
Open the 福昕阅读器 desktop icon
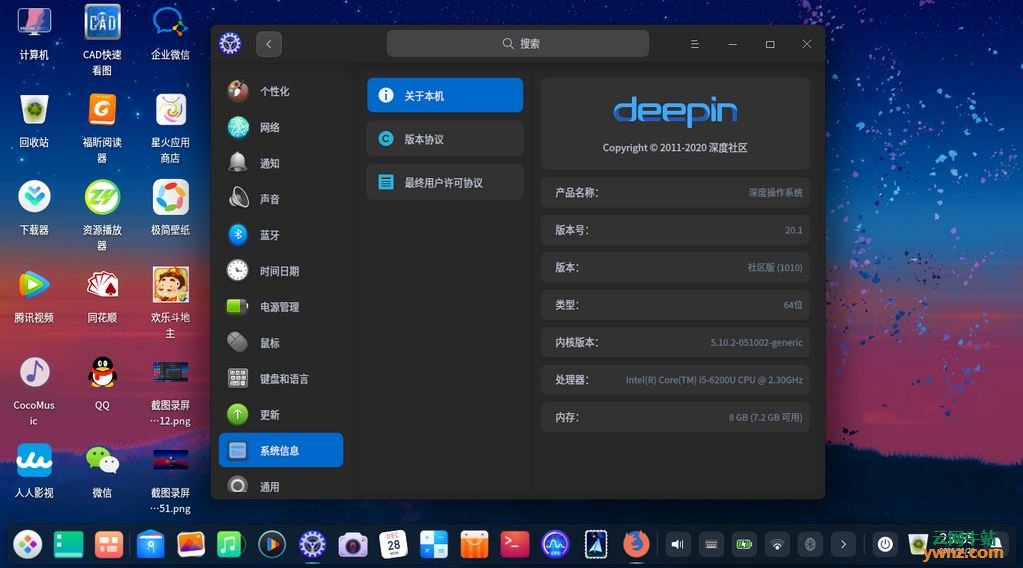pyautogui.click(x=102, y=128)
